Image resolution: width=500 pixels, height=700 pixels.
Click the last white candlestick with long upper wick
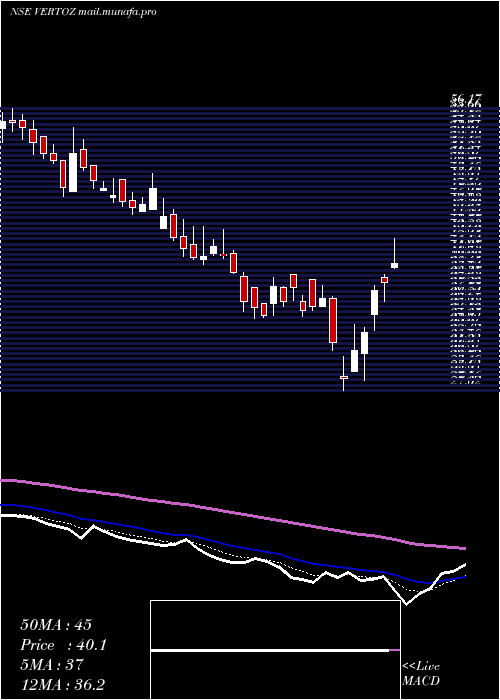tap(394, 254)
